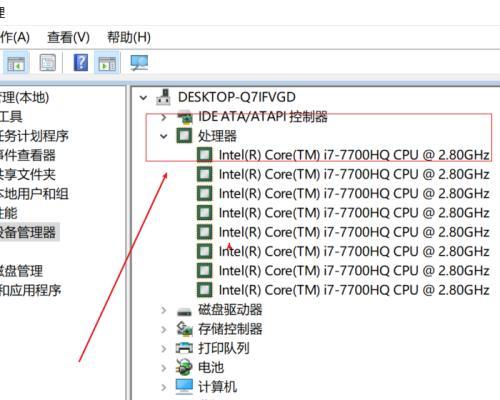Screen dimensions: 500x400
Task: Toggle the Show/Hide Action Pane toolbar icon
Action: pos(107,63)
